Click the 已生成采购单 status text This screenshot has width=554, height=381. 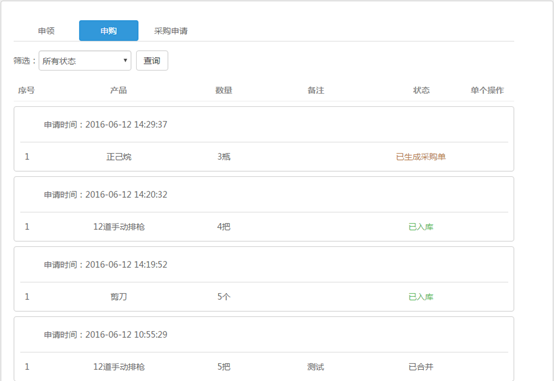(x=421, y=157)
